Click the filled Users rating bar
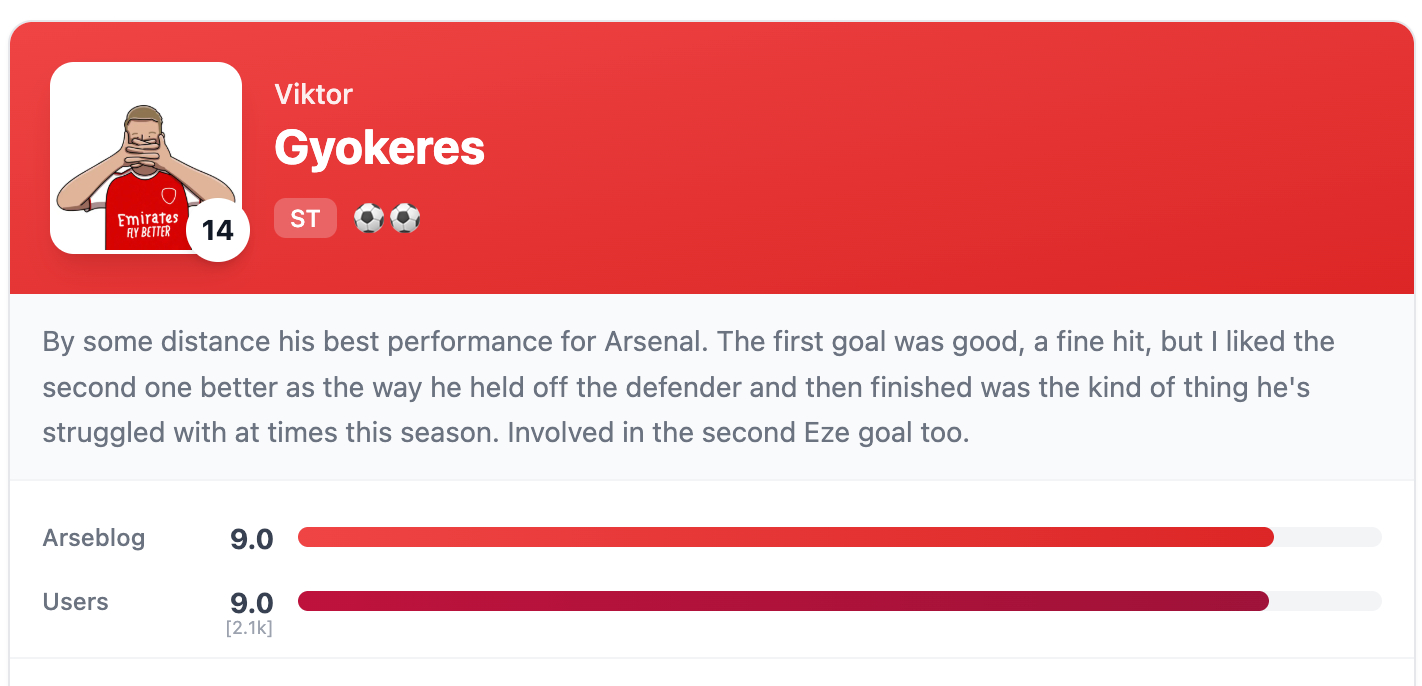Viewport: 1422px width, 686px height. click(783, 601)
